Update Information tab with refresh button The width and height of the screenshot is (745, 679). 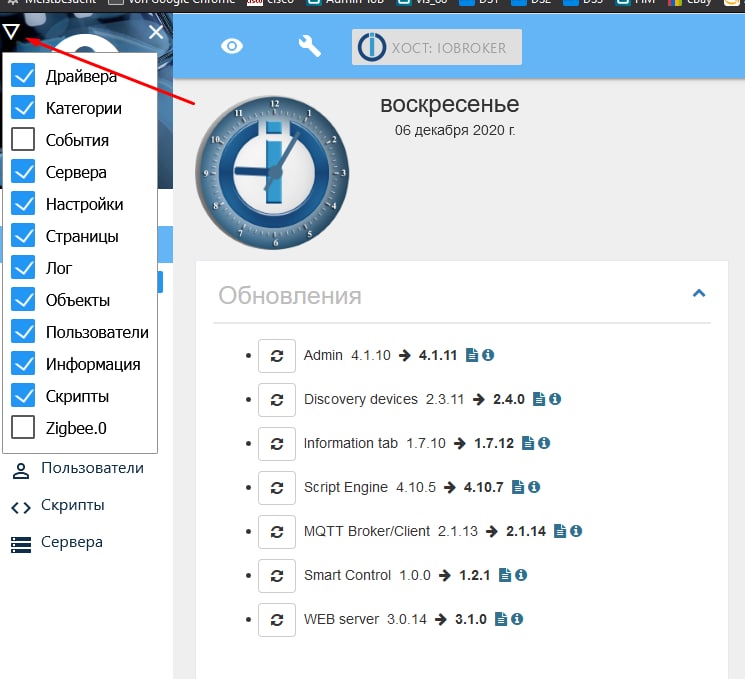(x=277, y=444)
